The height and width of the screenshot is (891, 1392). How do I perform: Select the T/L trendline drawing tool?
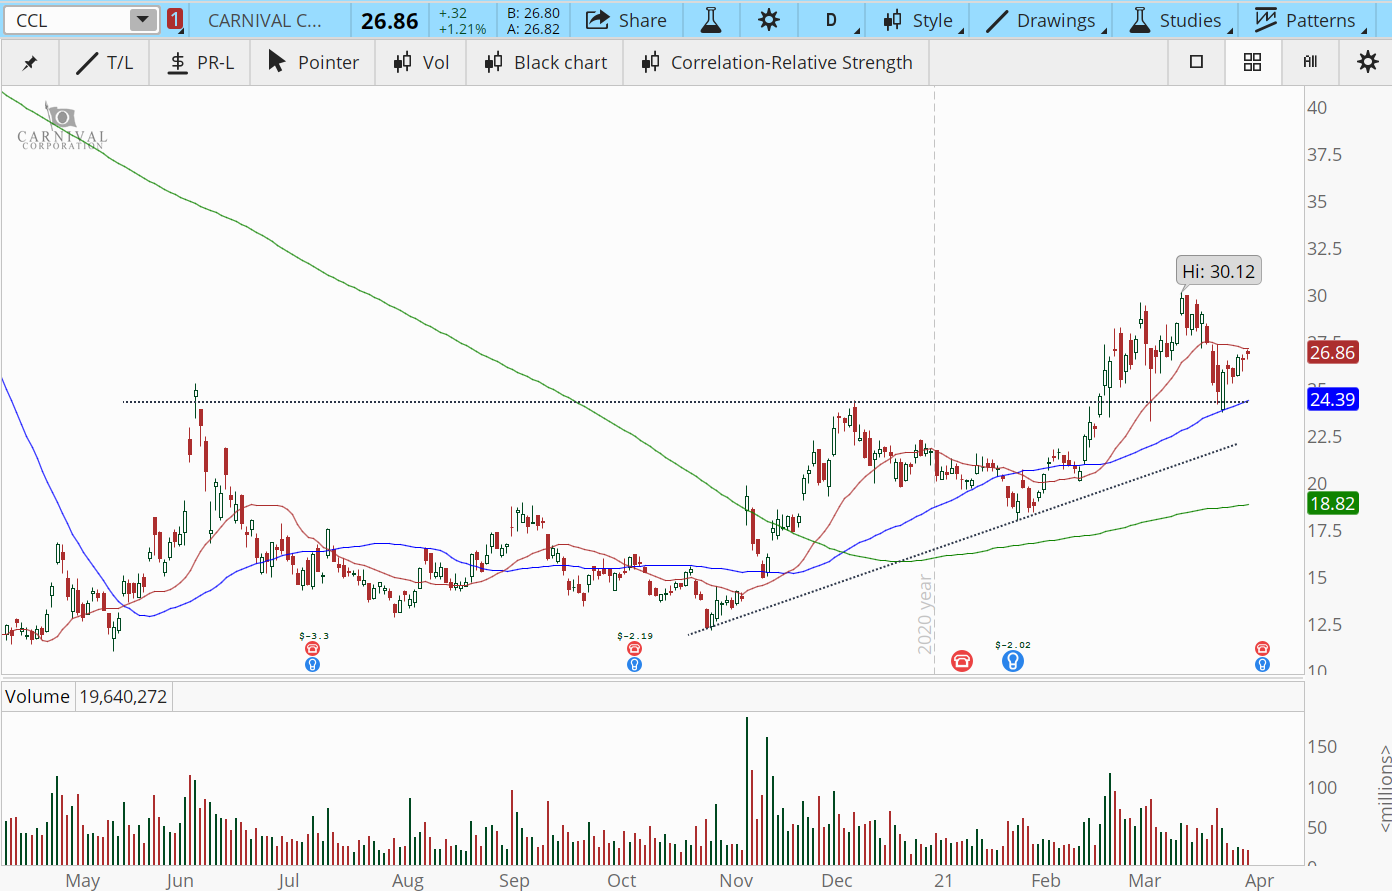[x=105, y=62]
